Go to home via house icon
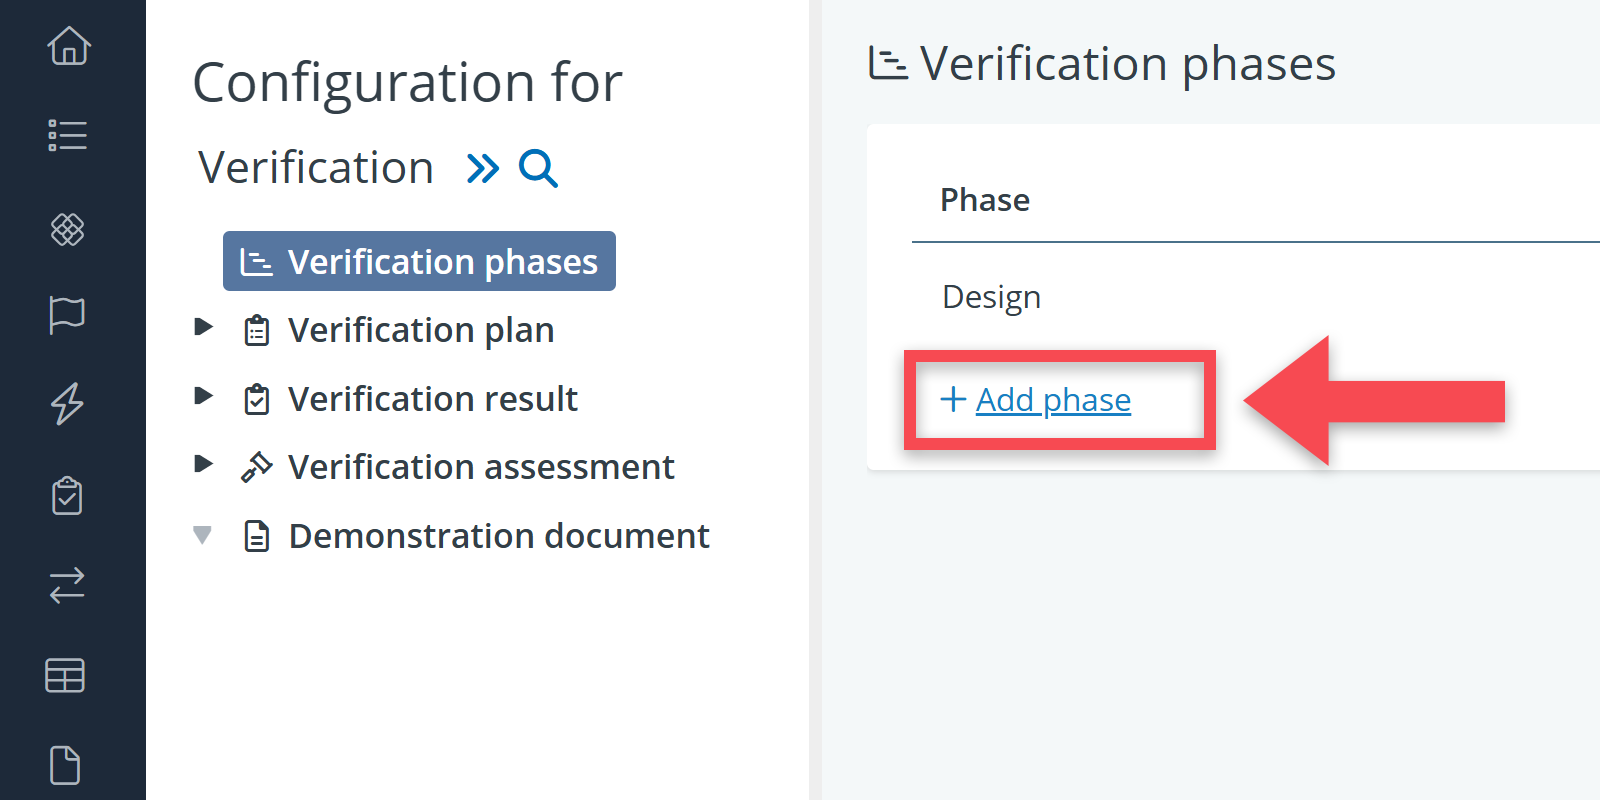Viewport: 1600px width, 800px height. coord(69,46)
